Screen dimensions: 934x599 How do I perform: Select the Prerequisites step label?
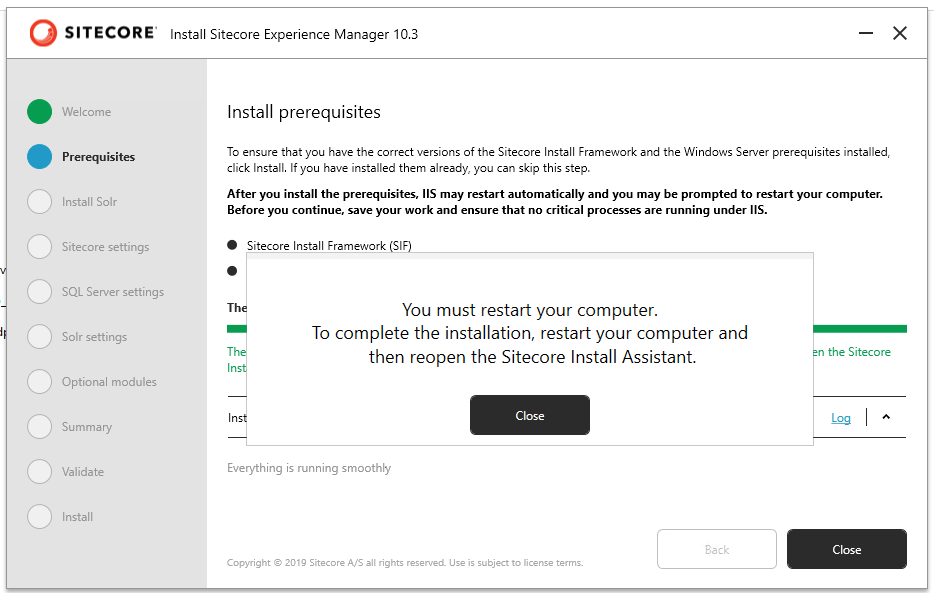point(98,157)
